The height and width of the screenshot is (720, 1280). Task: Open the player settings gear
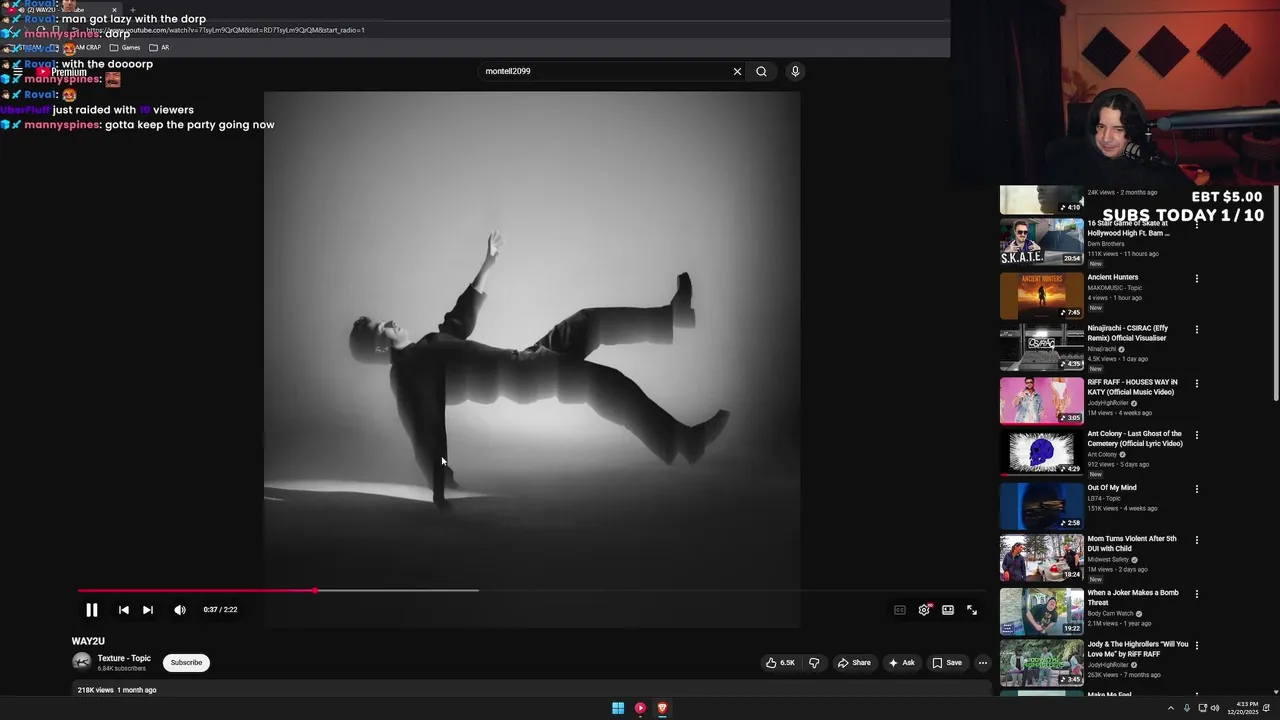tap(925, 610)
